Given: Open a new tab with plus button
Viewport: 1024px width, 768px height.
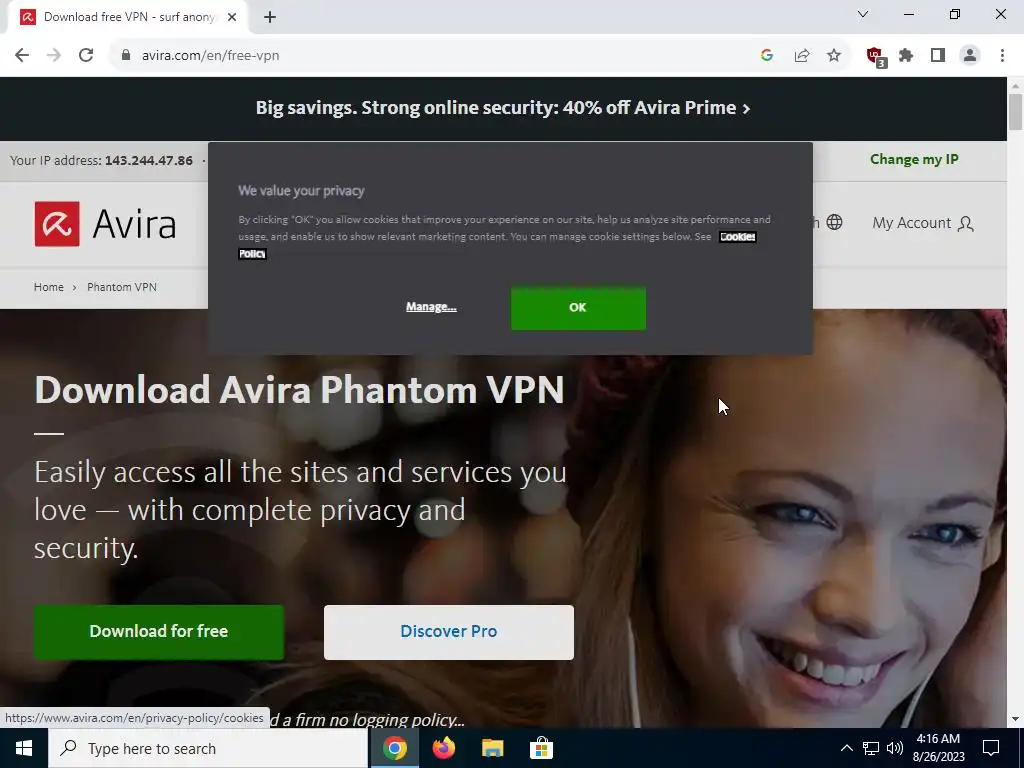Looking at the screenshot, I should (x=270, y=17).
